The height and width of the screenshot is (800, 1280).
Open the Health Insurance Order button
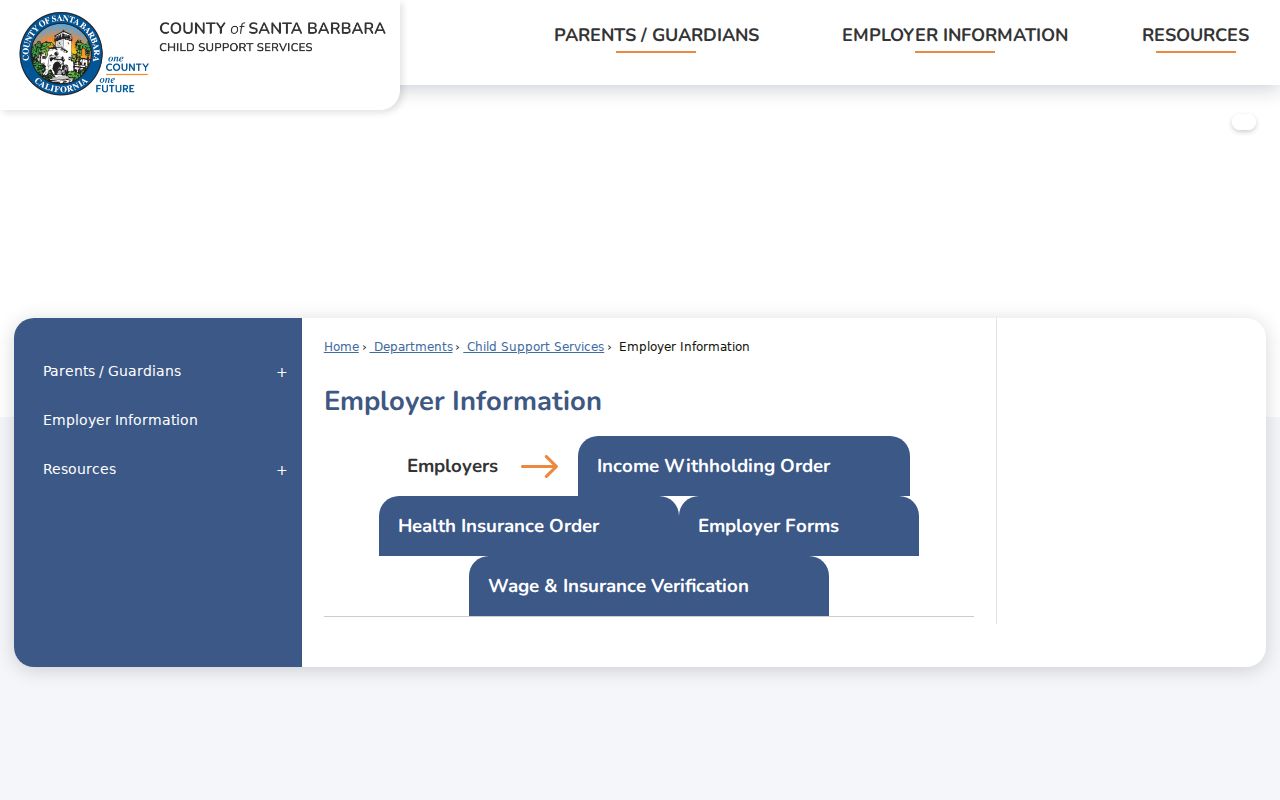(528, 526)
